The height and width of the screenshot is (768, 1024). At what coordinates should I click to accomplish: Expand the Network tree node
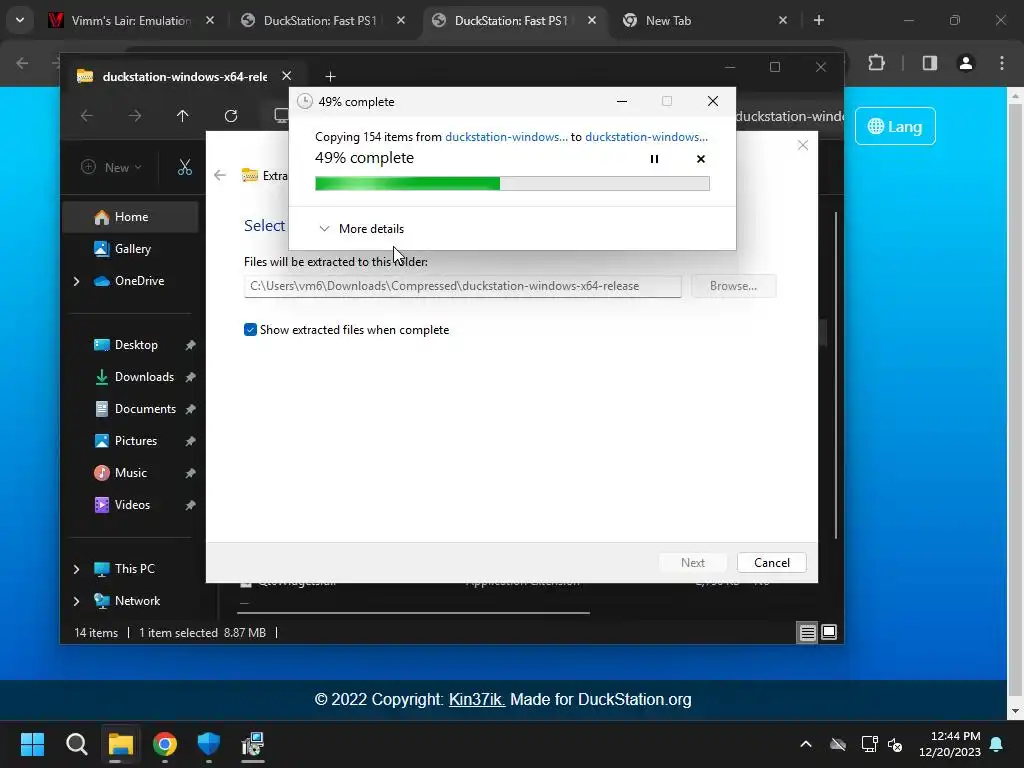pos(76,601)
